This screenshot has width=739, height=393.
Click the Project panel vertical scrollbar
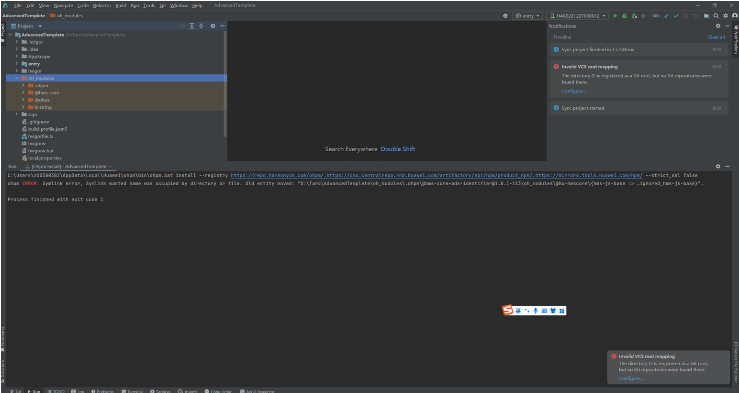click(225, 83)
